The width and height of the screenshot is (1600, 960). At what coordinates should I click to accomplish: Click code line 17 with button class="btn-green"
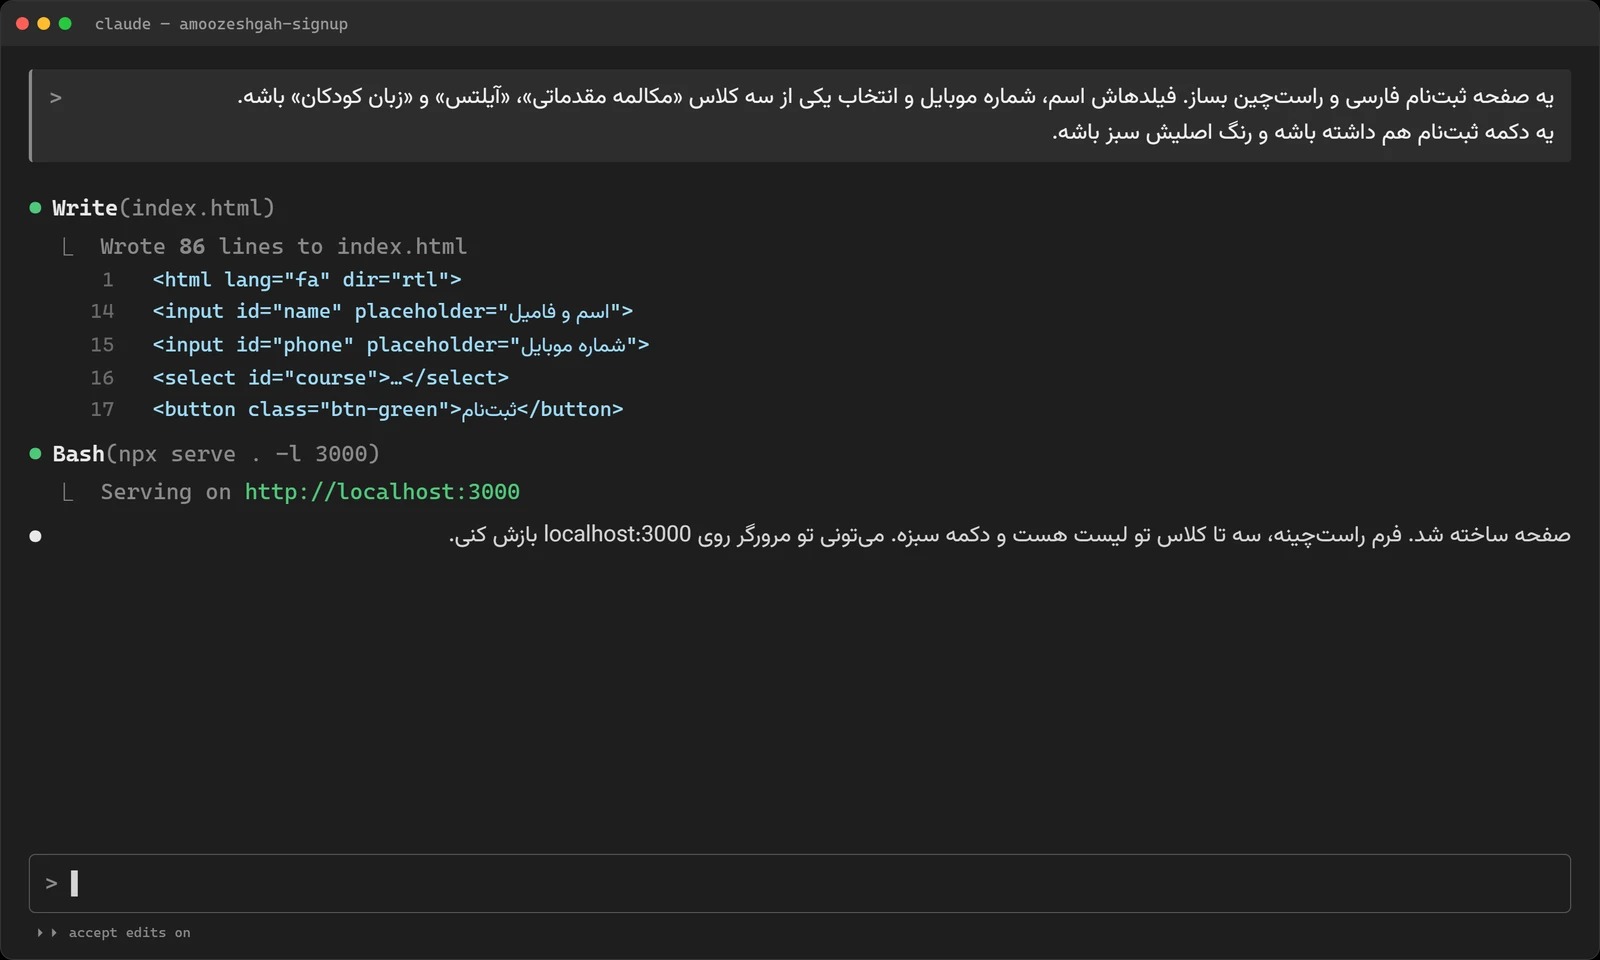coord(388,410)
